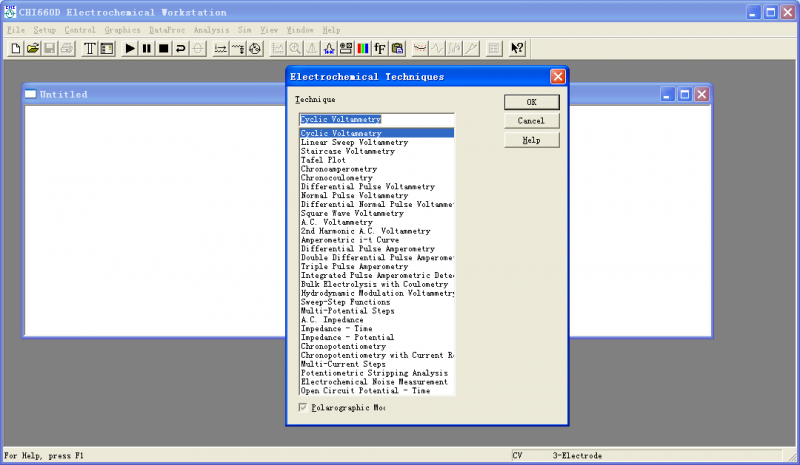
Task: Open the Sim menu
Action: (244, 30)
